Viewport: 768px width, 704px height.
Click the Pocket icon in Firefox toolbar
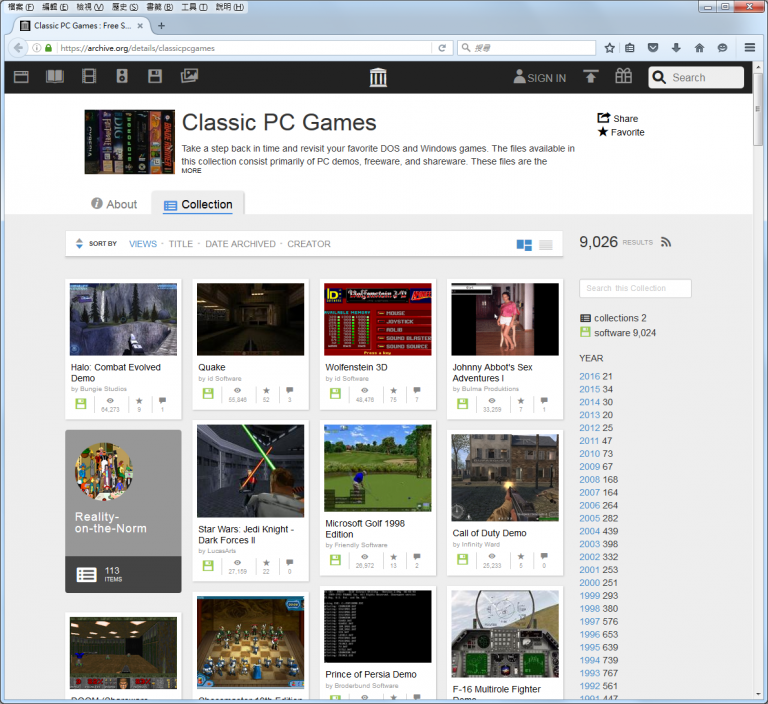(x=653, y=48)
